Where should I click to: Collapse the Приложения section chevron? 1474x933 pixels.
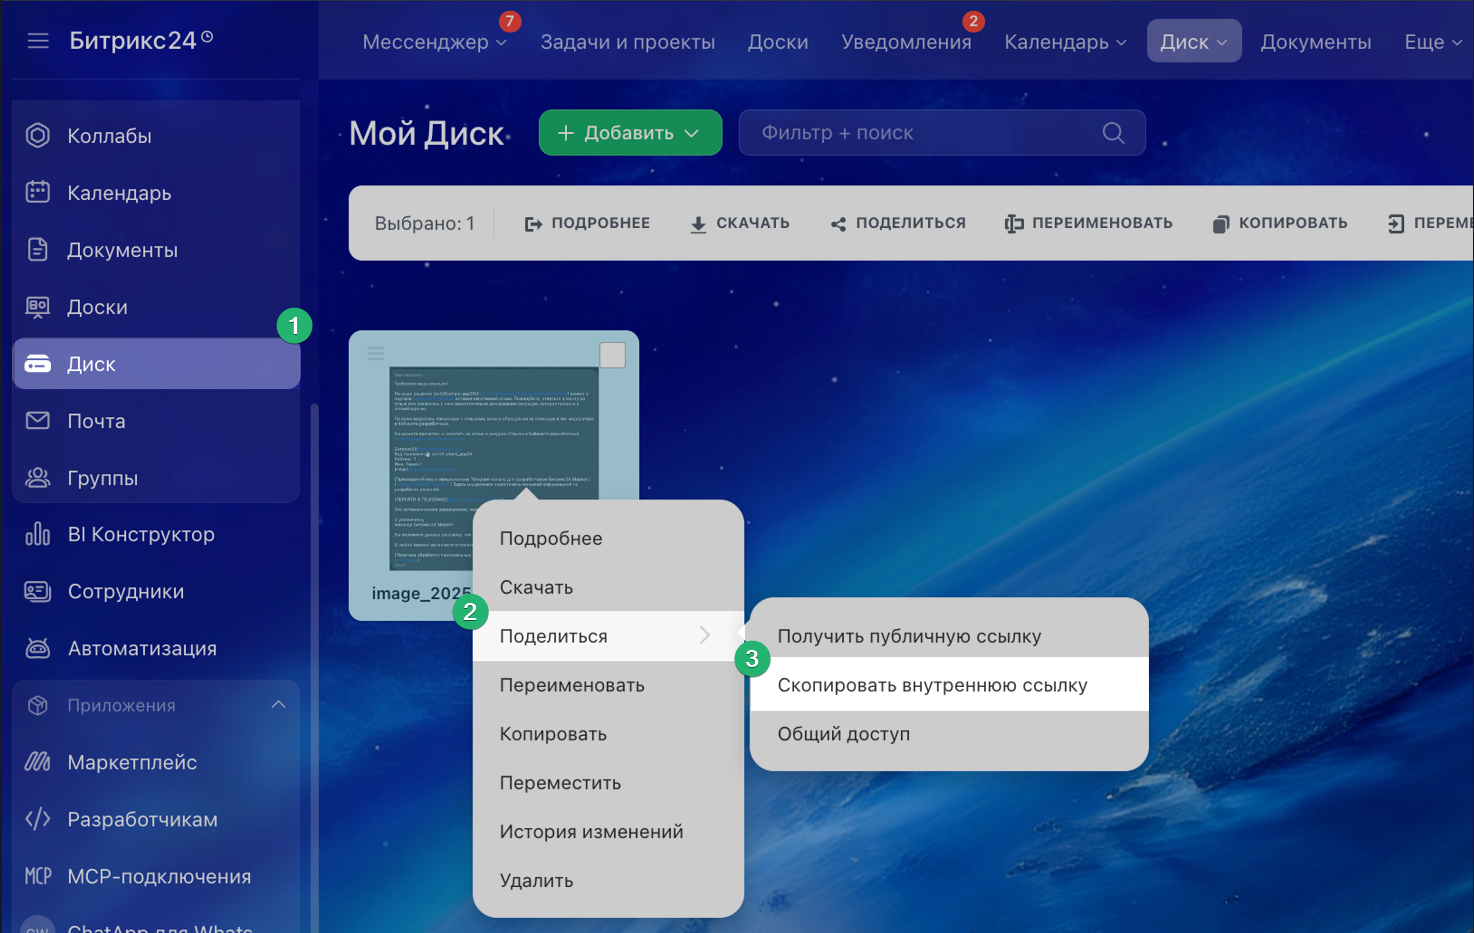[278, 705]
